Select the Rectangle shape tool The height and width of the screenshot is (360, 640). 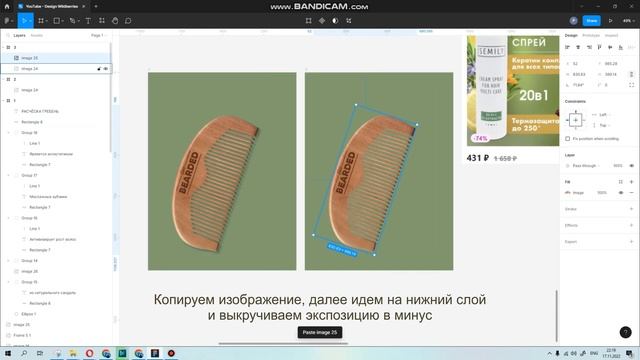click(57, 20)
